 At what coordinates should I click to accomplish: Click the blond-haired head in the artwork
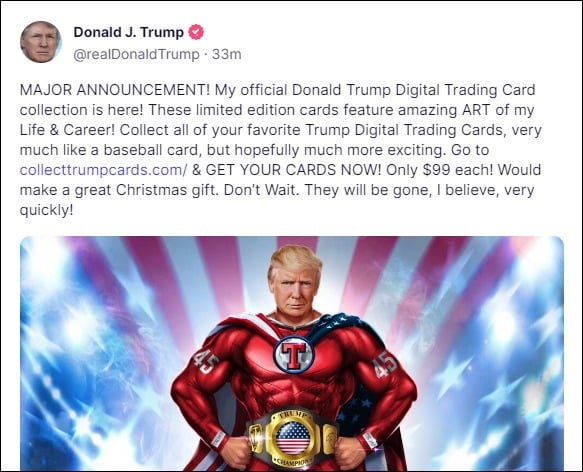(x=295, y=281)
